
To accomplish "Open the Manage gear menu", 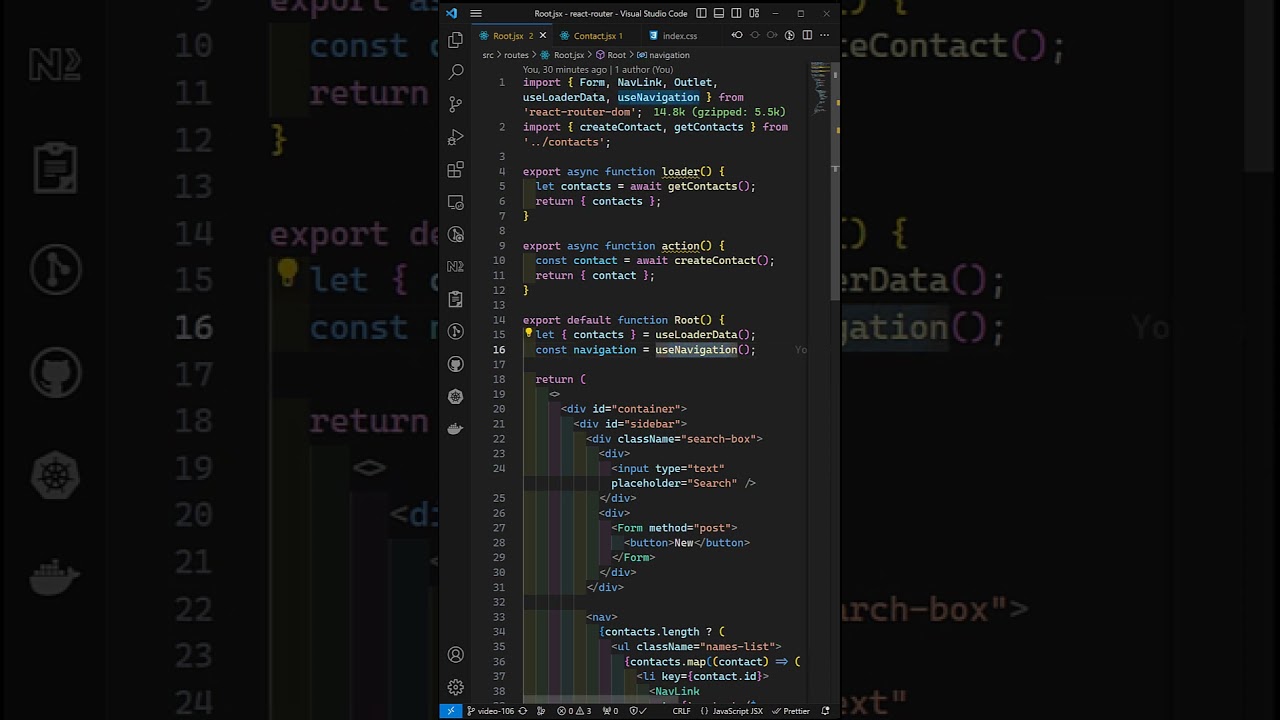I will [456, 687].
